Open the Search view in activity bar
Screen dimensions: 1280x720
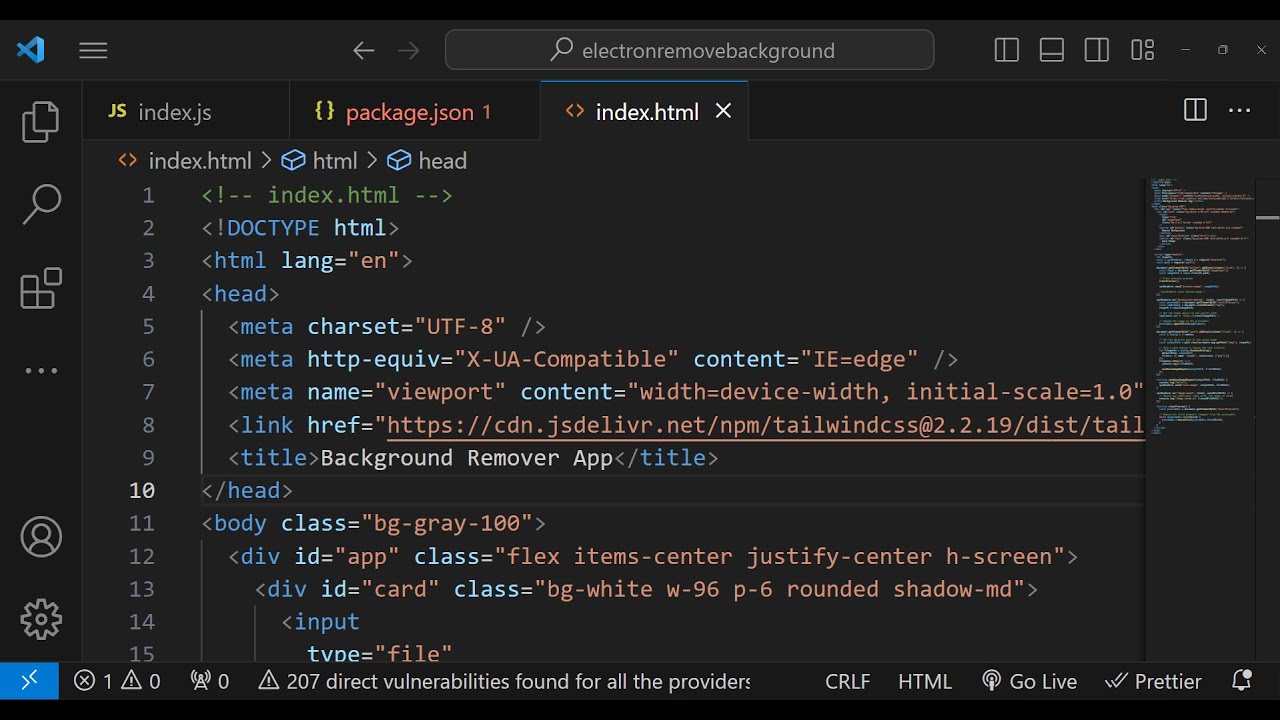pyautogui.click(x=41, y=204)
